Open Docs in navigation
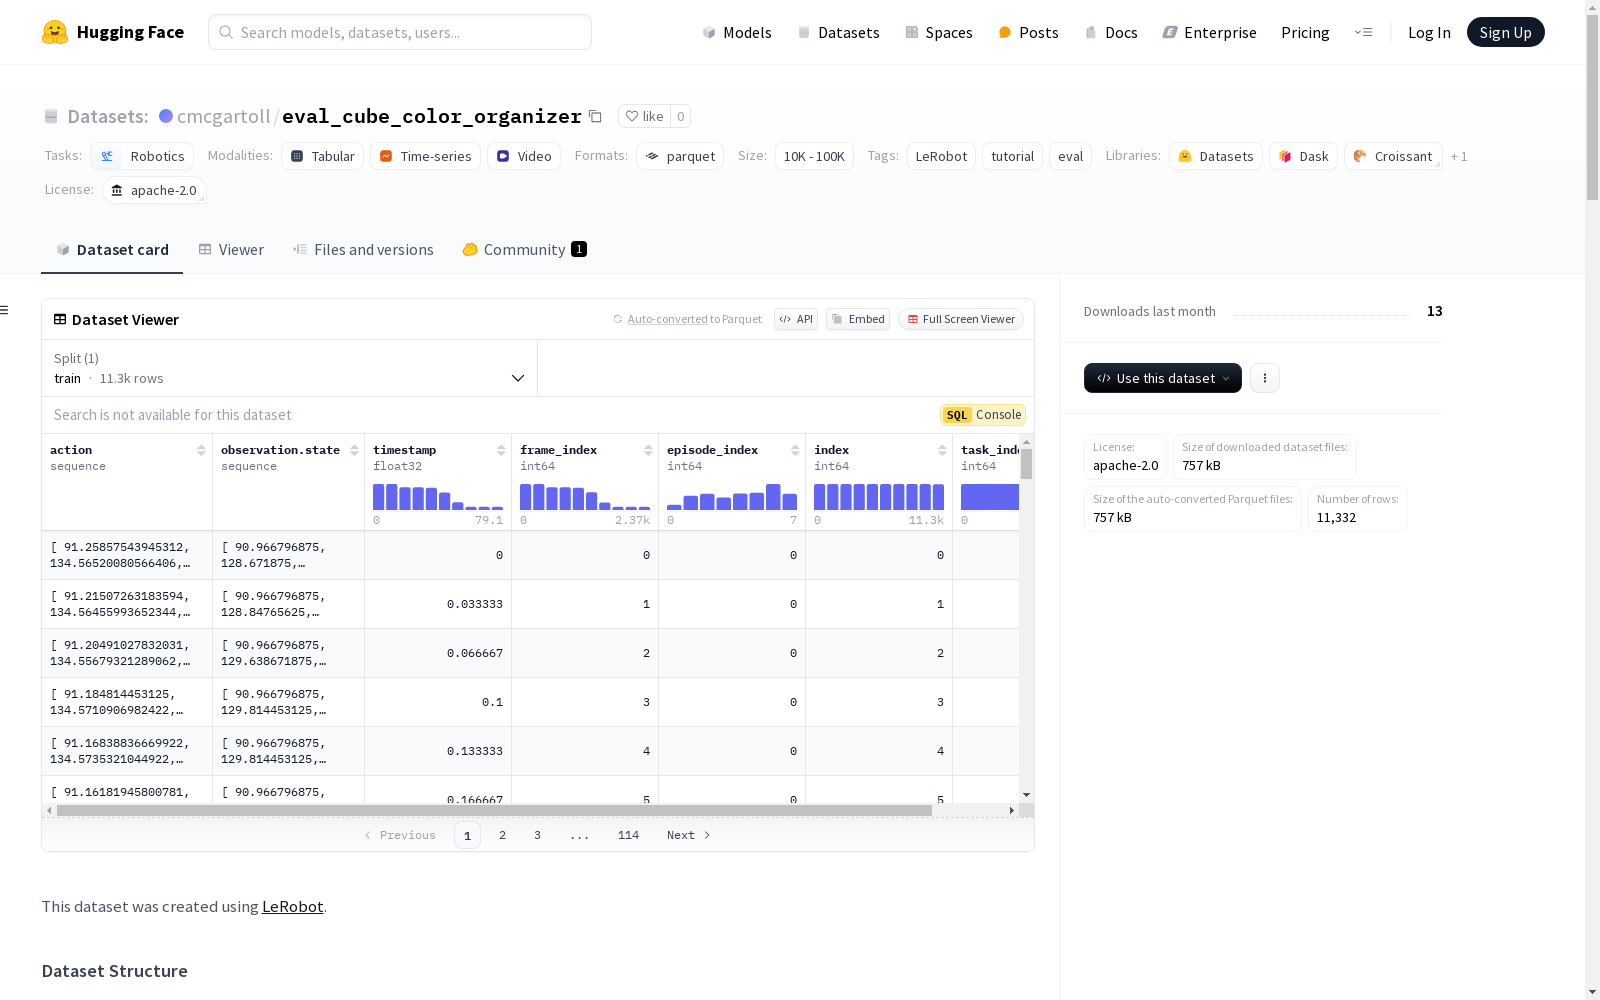The image size is (1600, 1000). coord(1111,32)
